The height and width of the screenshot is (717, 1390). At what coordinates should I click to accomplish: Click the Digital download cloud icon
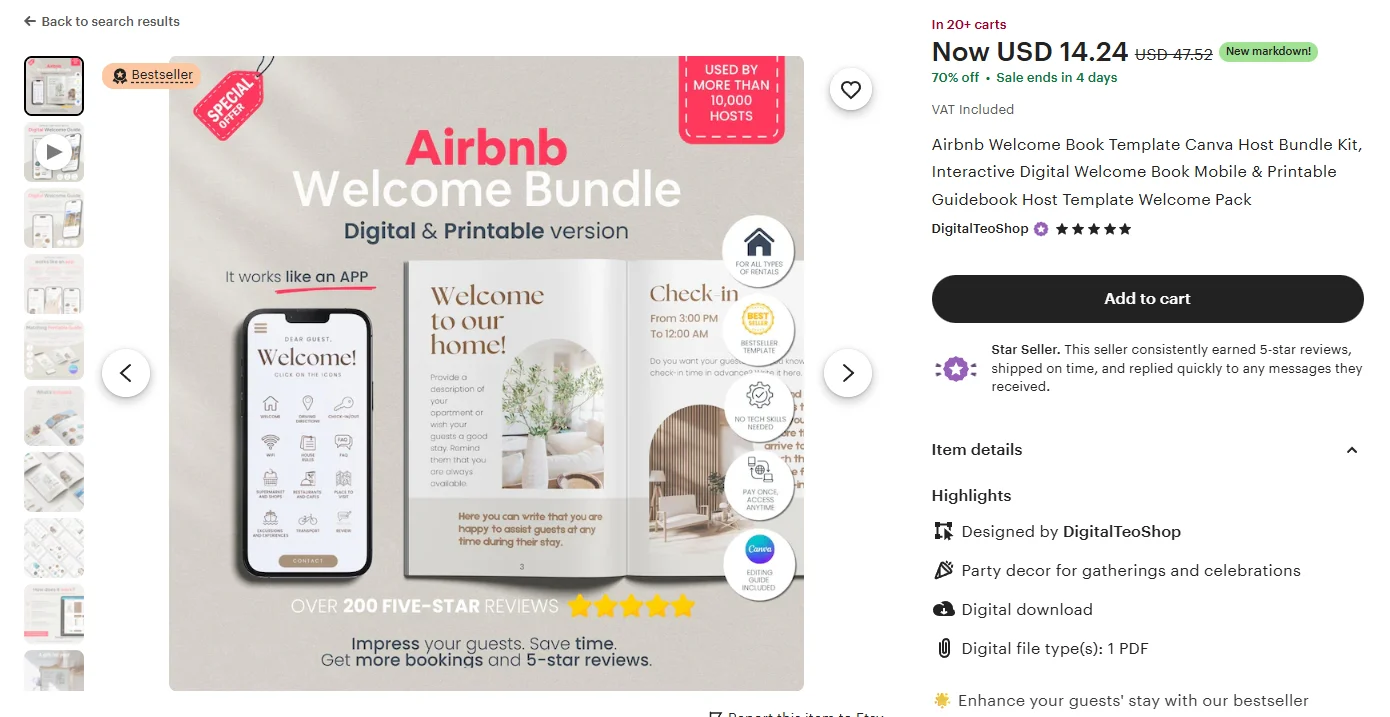(943, 610)
